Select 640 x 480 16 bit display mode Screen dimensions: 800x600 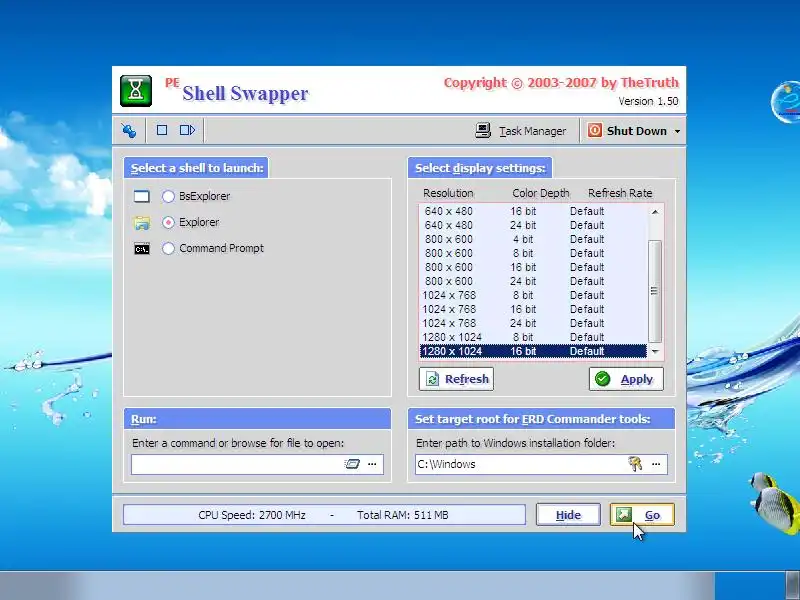point(533,211)
